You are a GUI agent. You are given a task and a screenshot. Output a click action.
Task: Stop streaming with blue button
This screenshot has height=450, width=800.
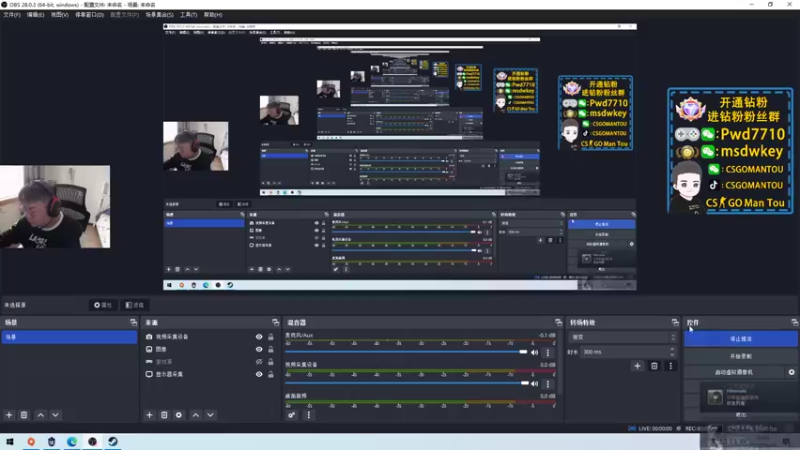740,339
